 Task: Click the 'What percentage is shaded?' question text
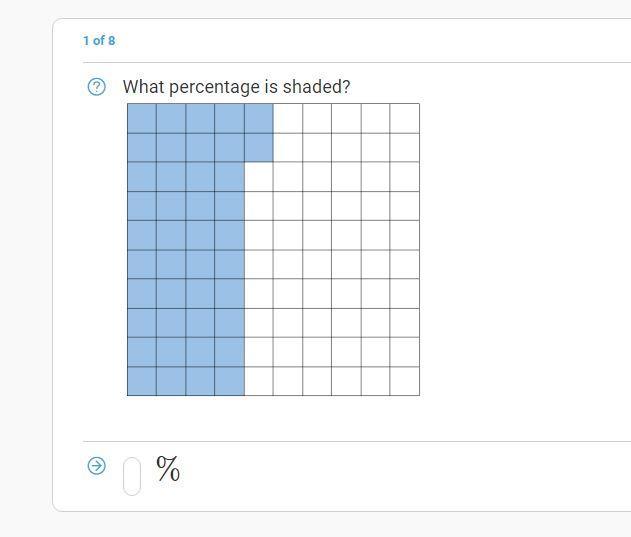click(x=237, y=87)
